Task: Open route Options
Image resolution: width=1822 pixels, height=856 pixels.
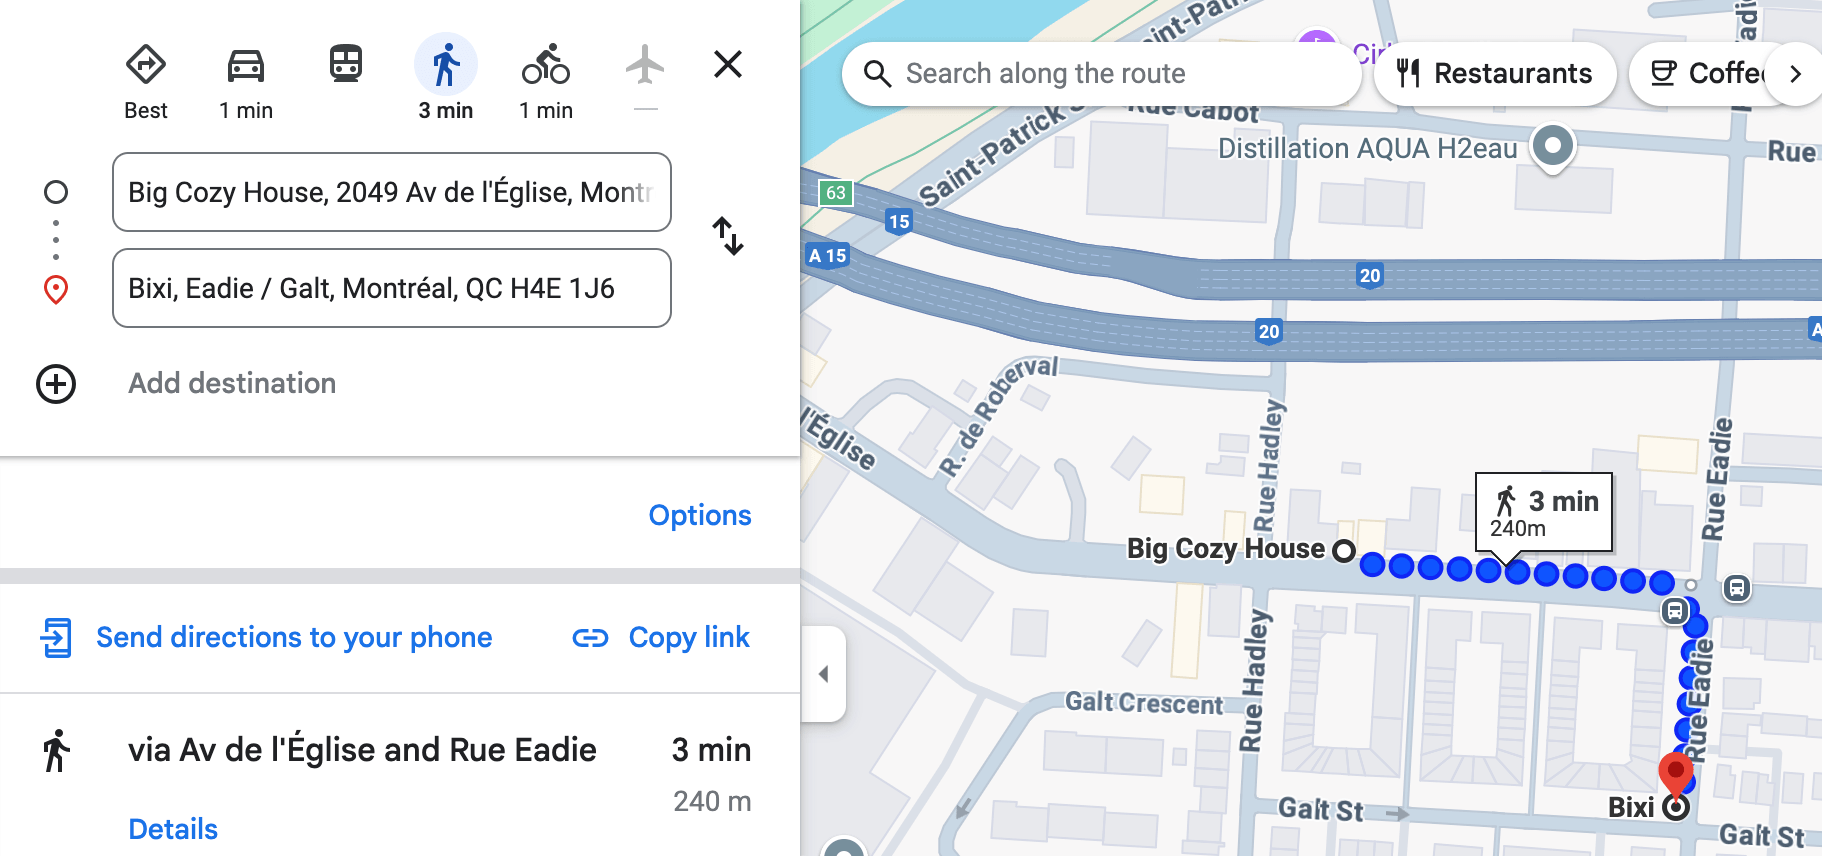Action: click(699, 515)
